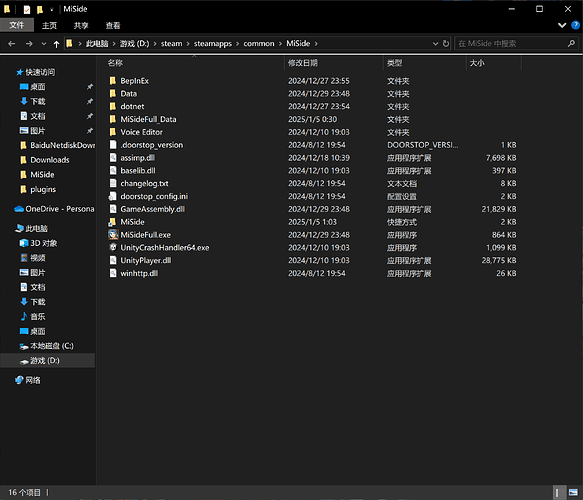
Task: Refresh the current folder view
Action: (446, 44)
